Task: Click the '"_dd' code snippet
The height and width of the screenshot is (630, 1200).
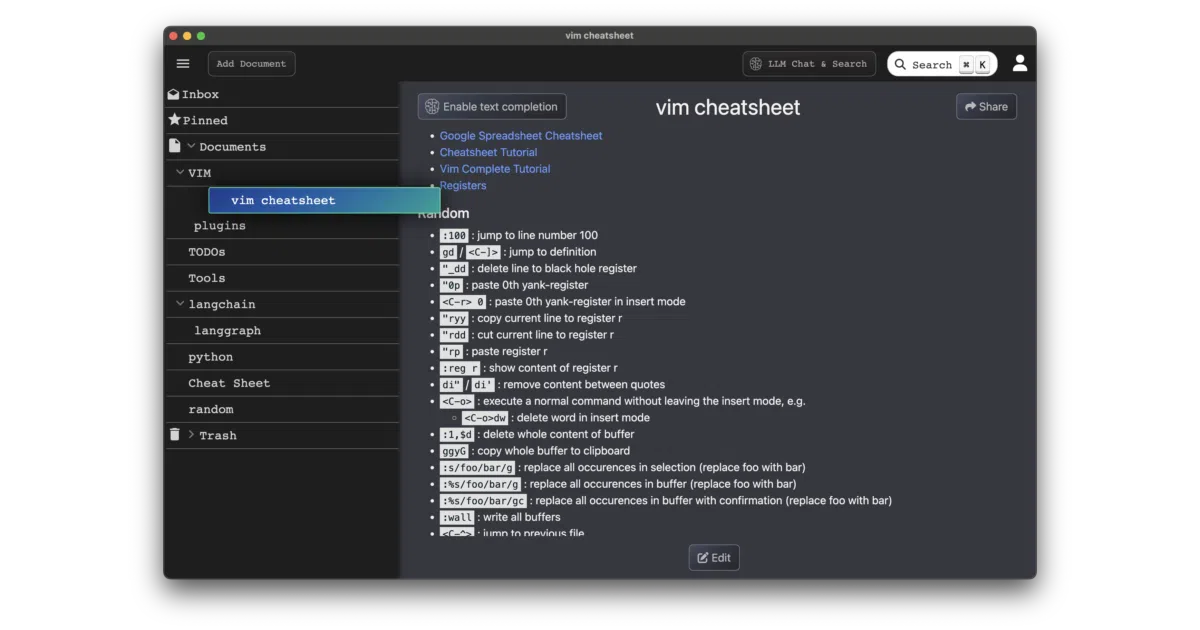Action: (x=454, y=268)
